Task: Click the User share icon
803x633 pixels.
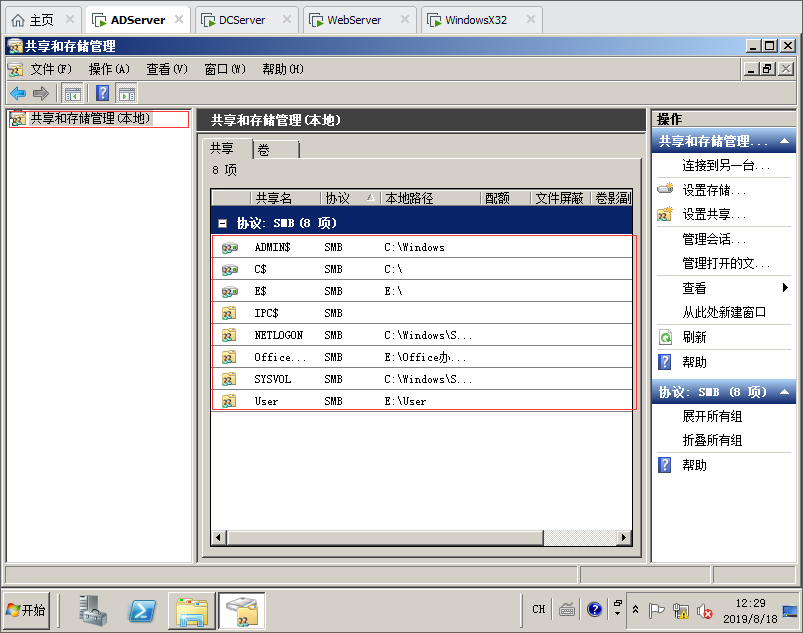Action: [229, 401]
